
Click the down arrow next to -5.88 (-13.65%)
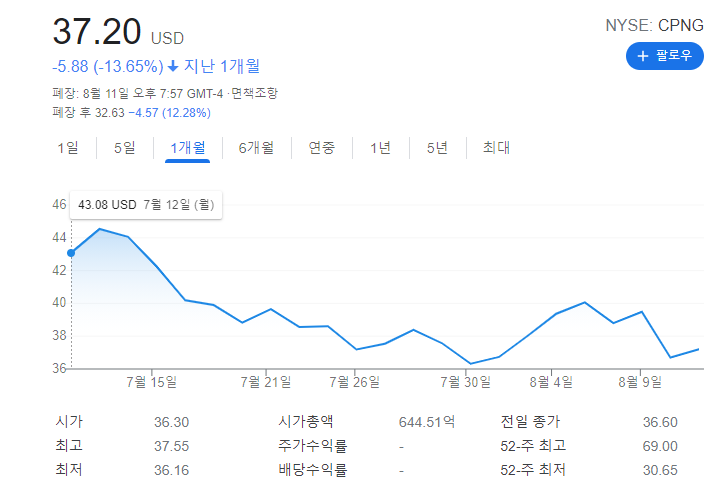click(x=173, y=67)
